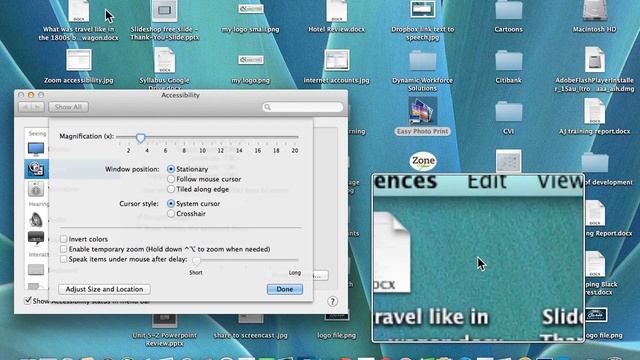This screenshot has width=640, height=360.
Task: Click the help question mark button
Action: [x=332, y=301]
